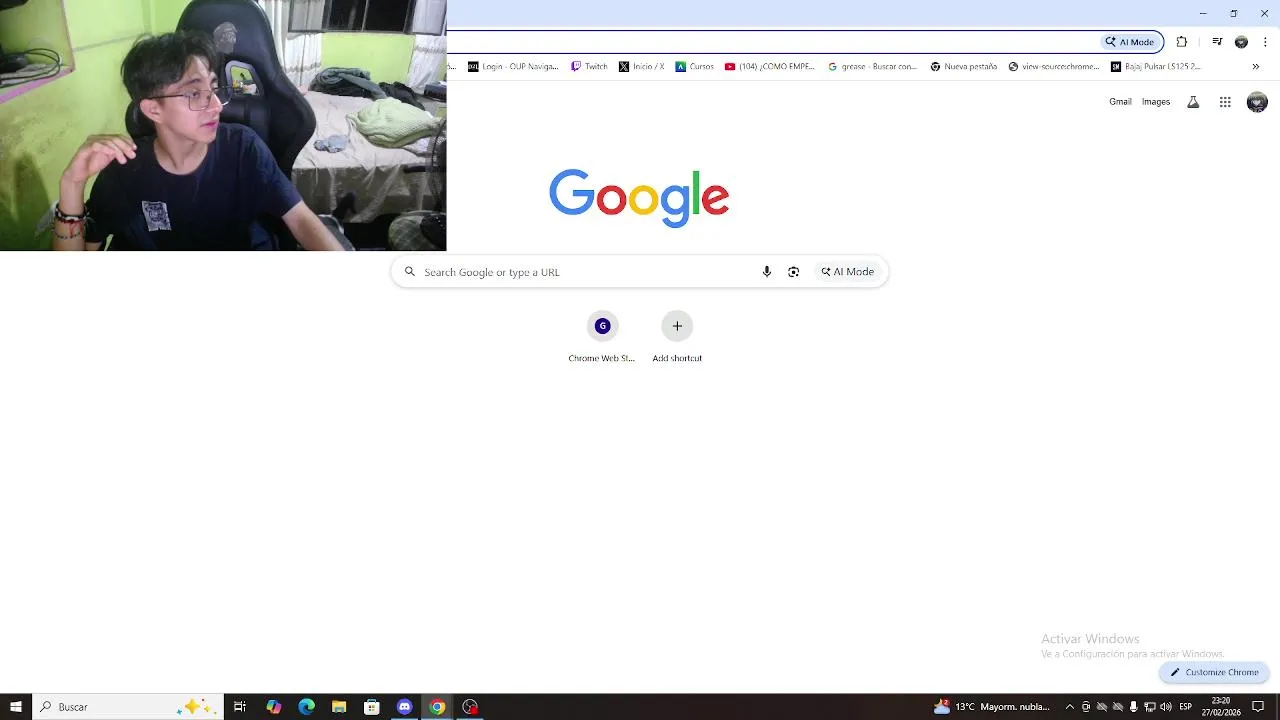Image resolution: width=1280 pixels, height=720 pixels.
Task: Open the network tray icon
Action: pyautogui.click(x=1150, y=707)
